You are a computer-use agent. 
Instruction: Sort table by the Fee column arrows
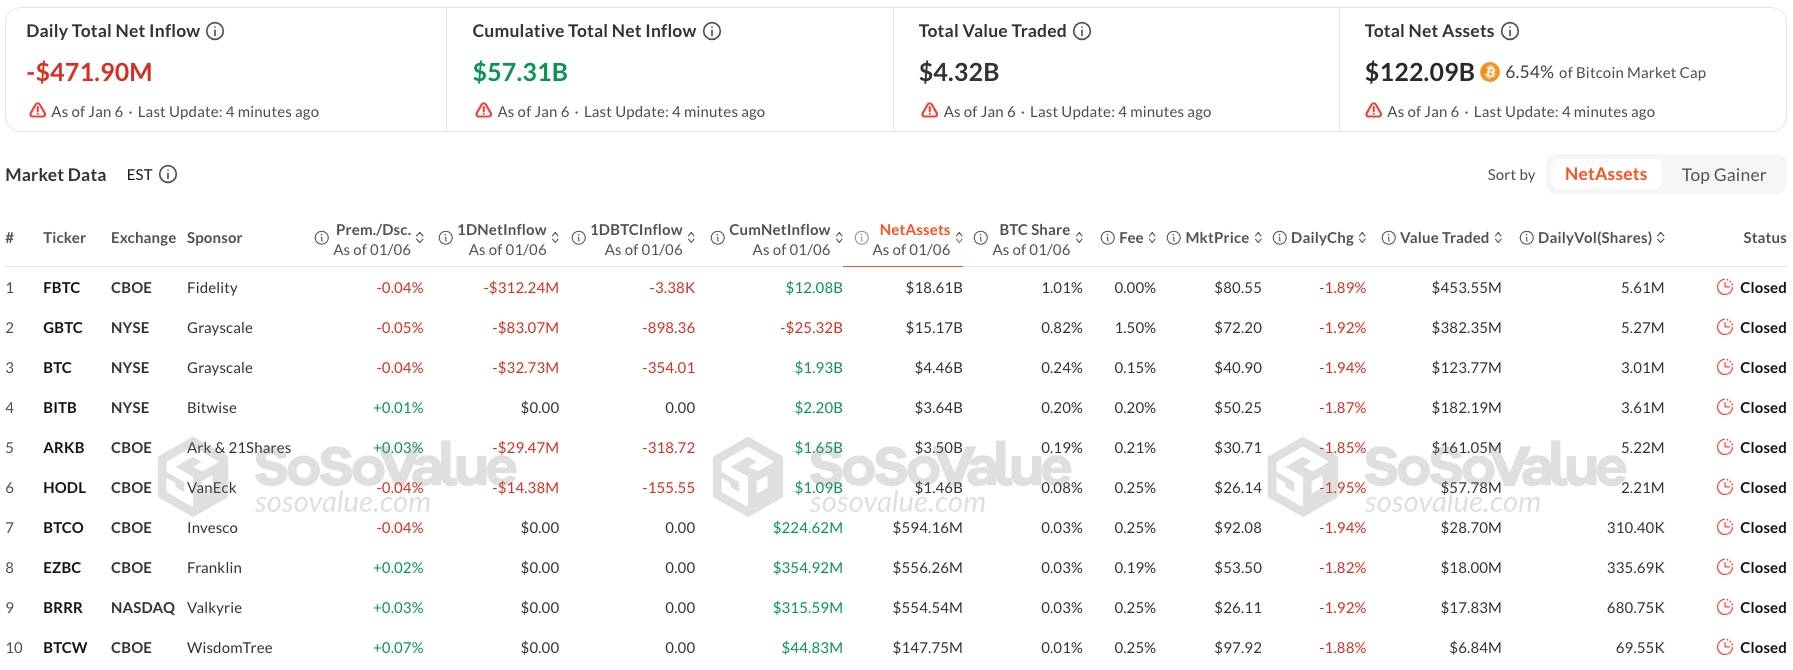tap(1152, 238)
